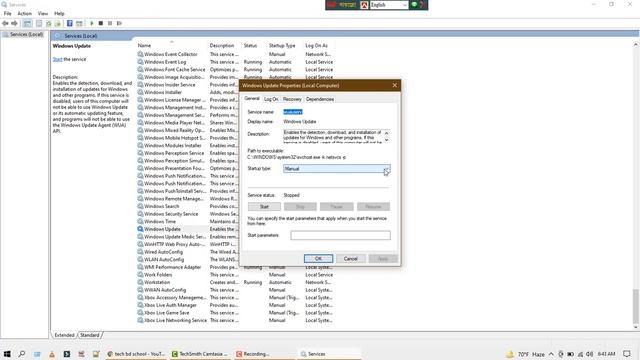Click the Service name field wuauserv

click(x=293, y=112)
